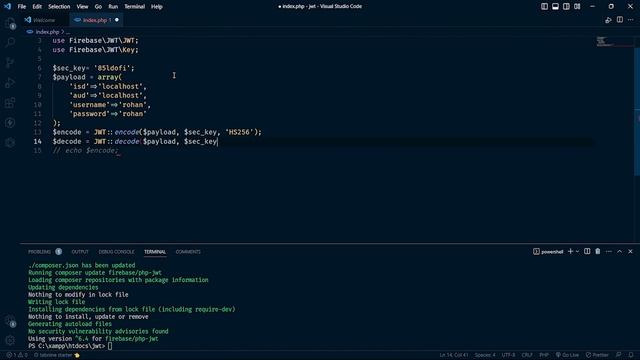Click the Spaces: 4 indentation status
This screenshot has width=640, height=360.
click(485, 355)
